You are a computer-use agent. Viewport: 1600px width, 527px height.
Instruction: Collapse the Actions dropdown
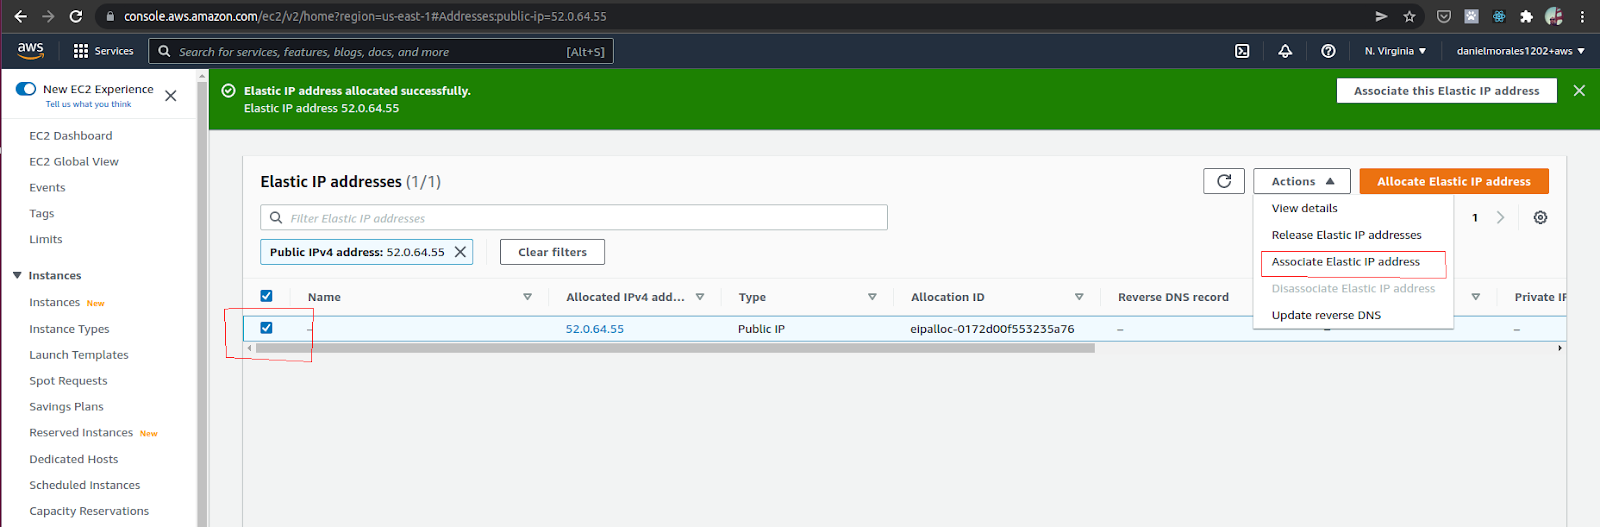pos(1302,181)
